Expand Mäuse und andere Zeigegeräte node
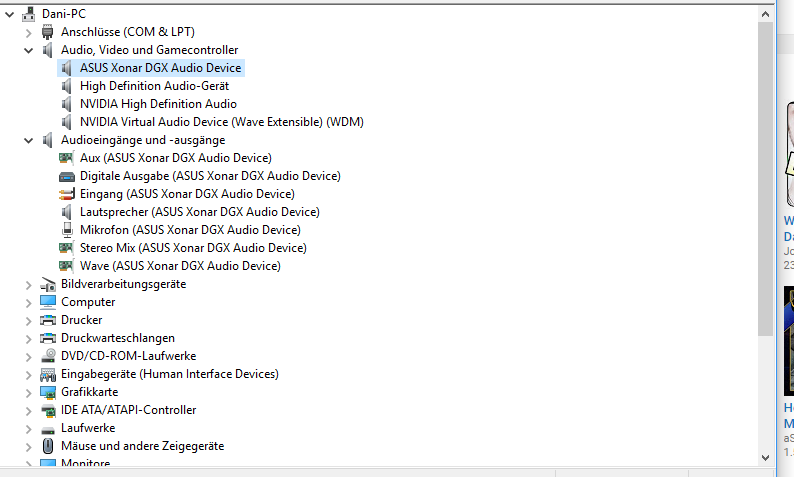Viewport: 794px width, 477px height. click(x=28, y=447)
